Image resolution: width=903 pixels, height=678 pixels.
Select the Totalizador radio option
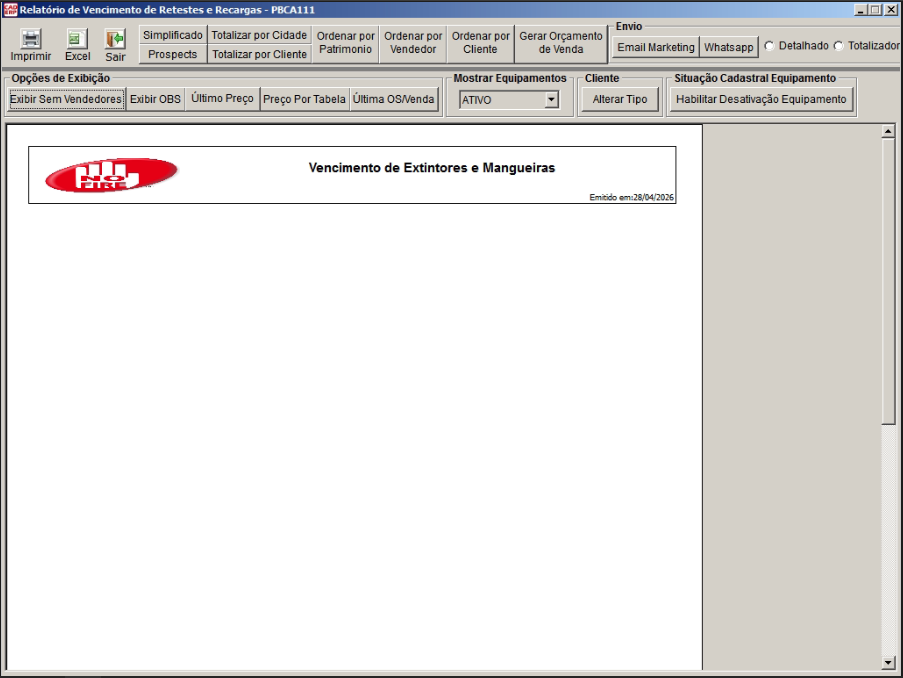pyautogui.click(x=838, y=46)
